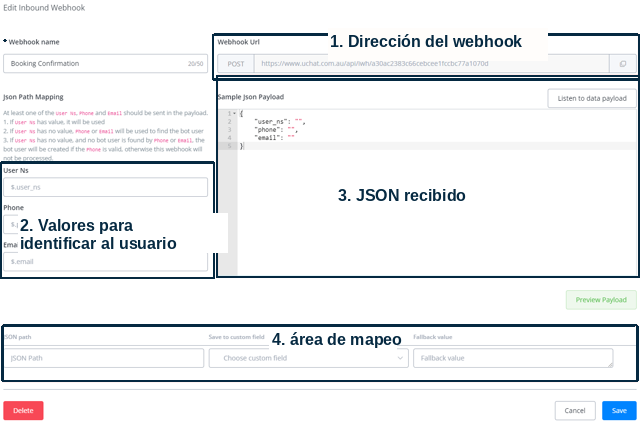
Task: Click the "phone" line in editor
Action: coord(276,130)
